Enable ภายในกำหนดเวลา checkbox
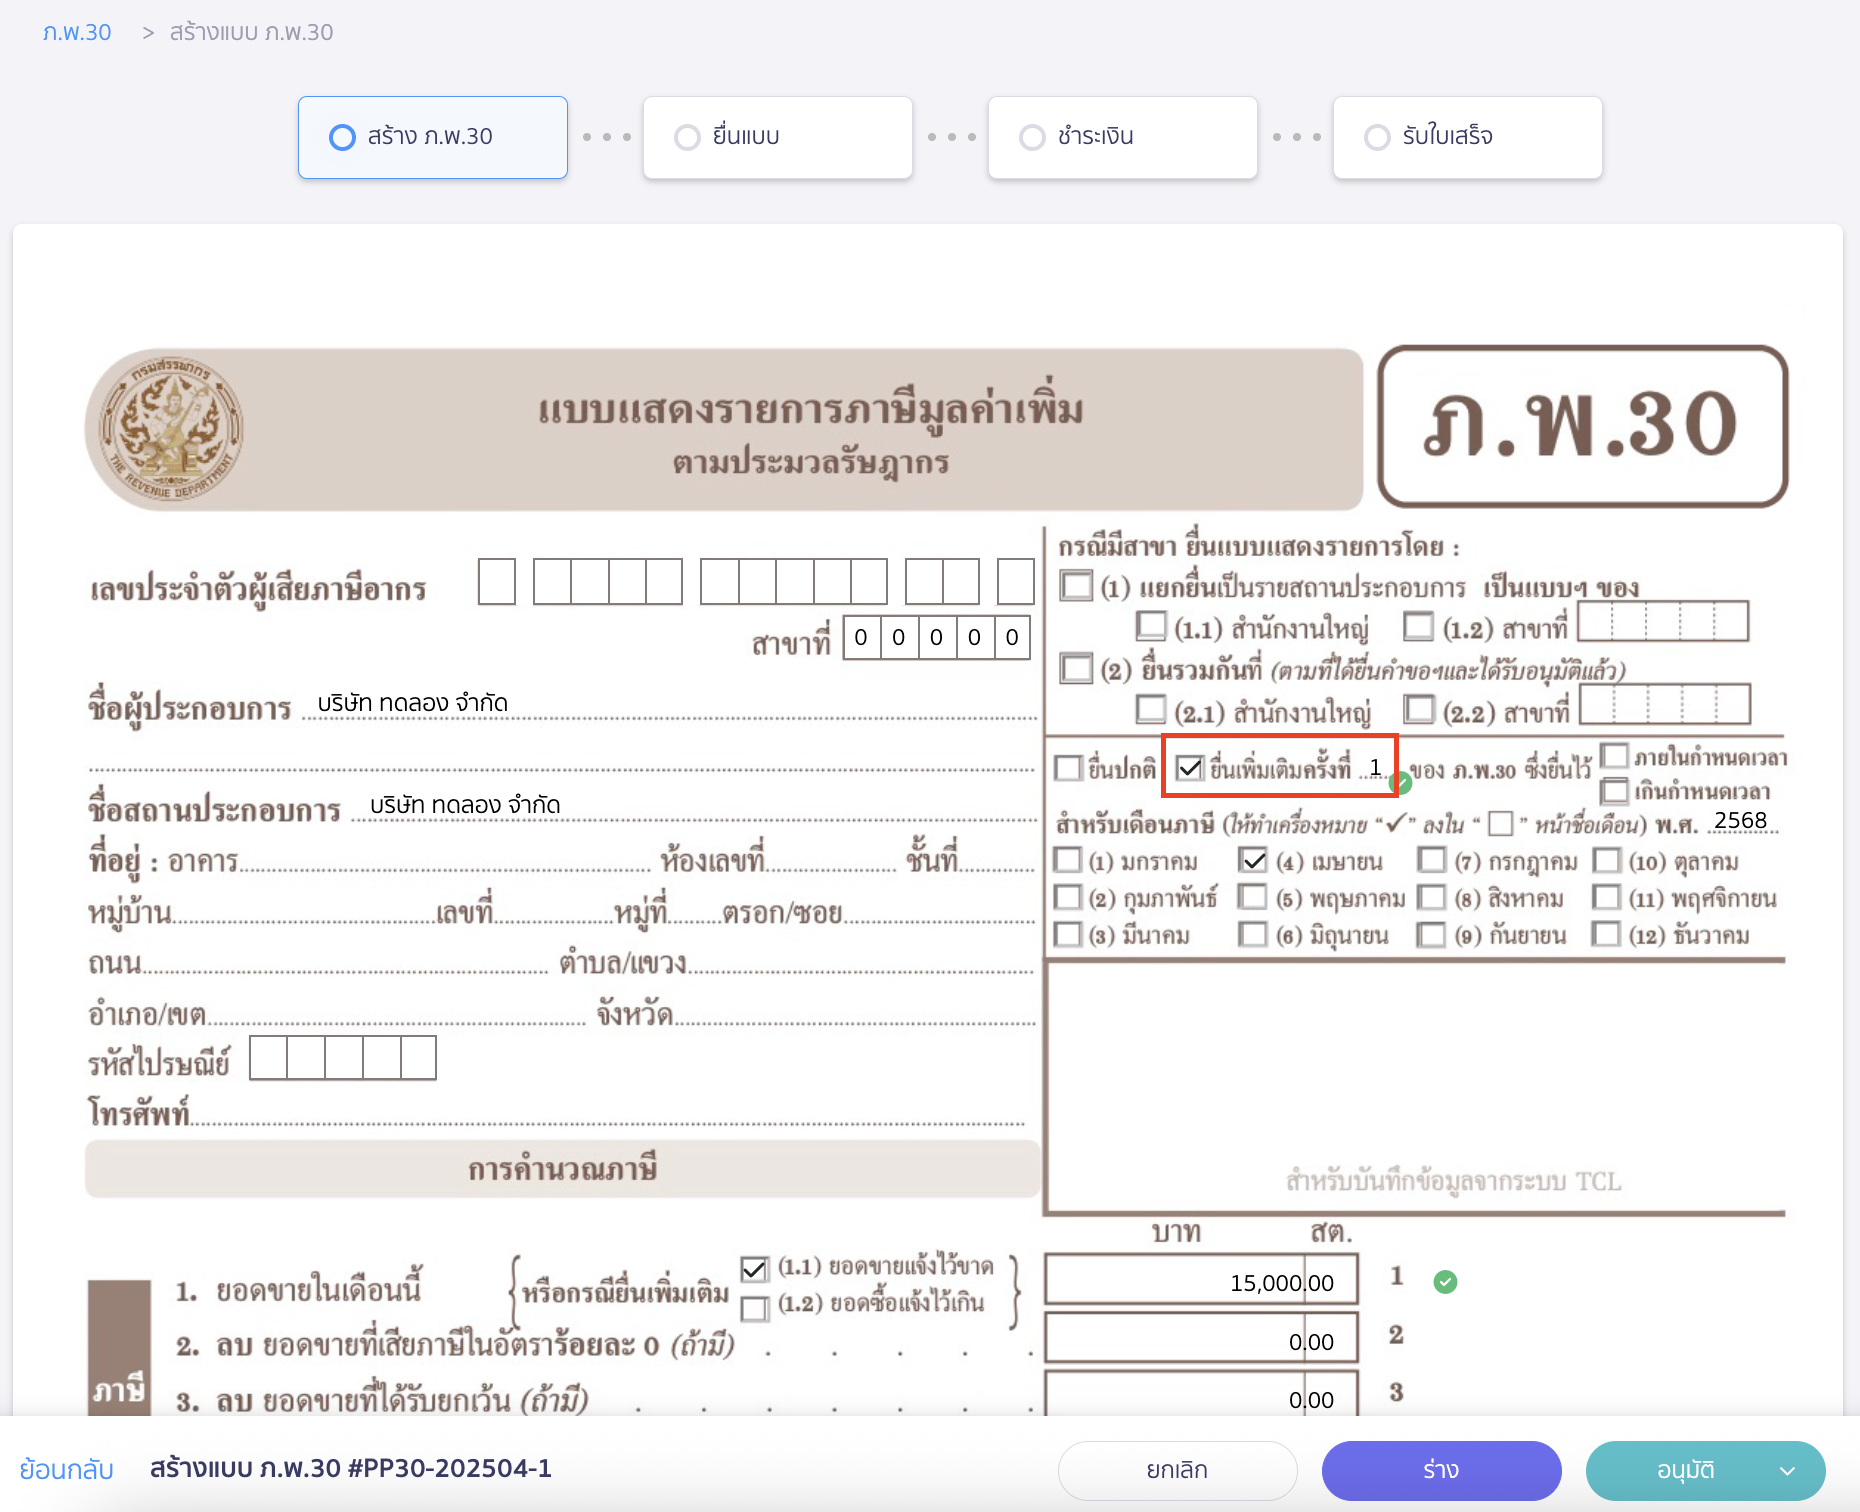 pos(1616,756)
